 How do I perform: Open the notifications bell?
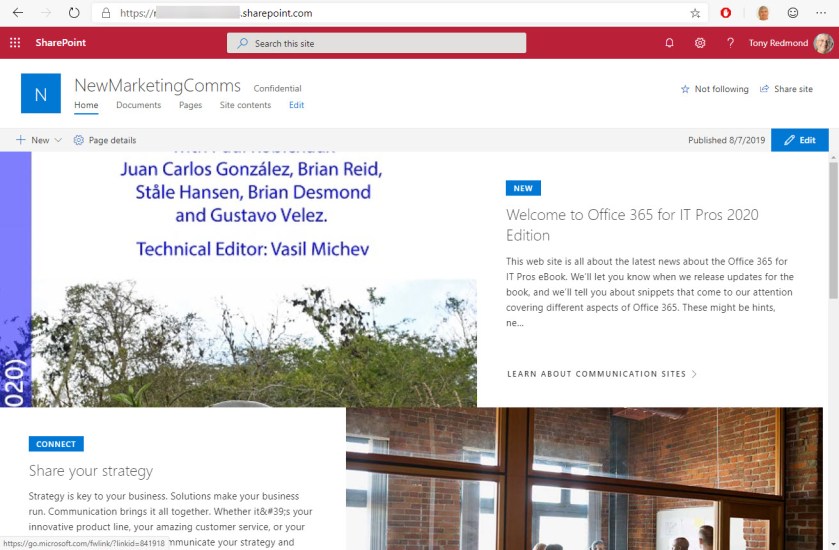tap(669, 43)
